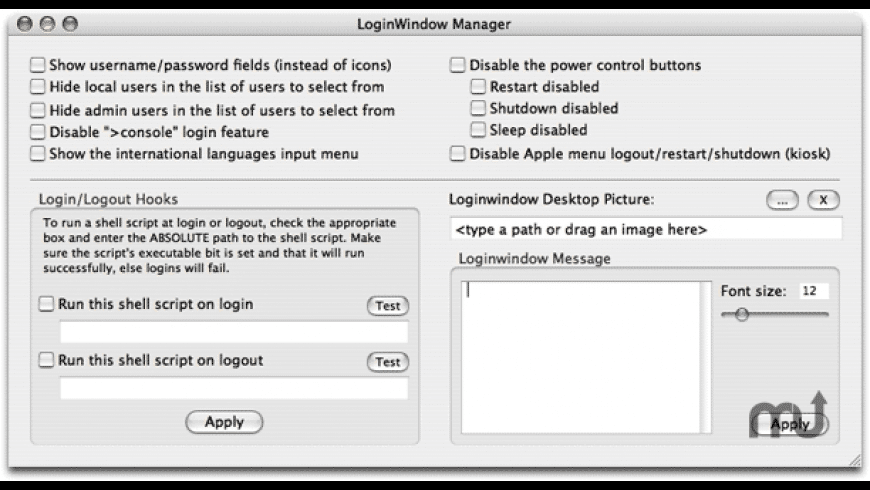Screen dimensions: 870x490
Task: Click the "Font size:" label
Action: [x=753, y=291]
